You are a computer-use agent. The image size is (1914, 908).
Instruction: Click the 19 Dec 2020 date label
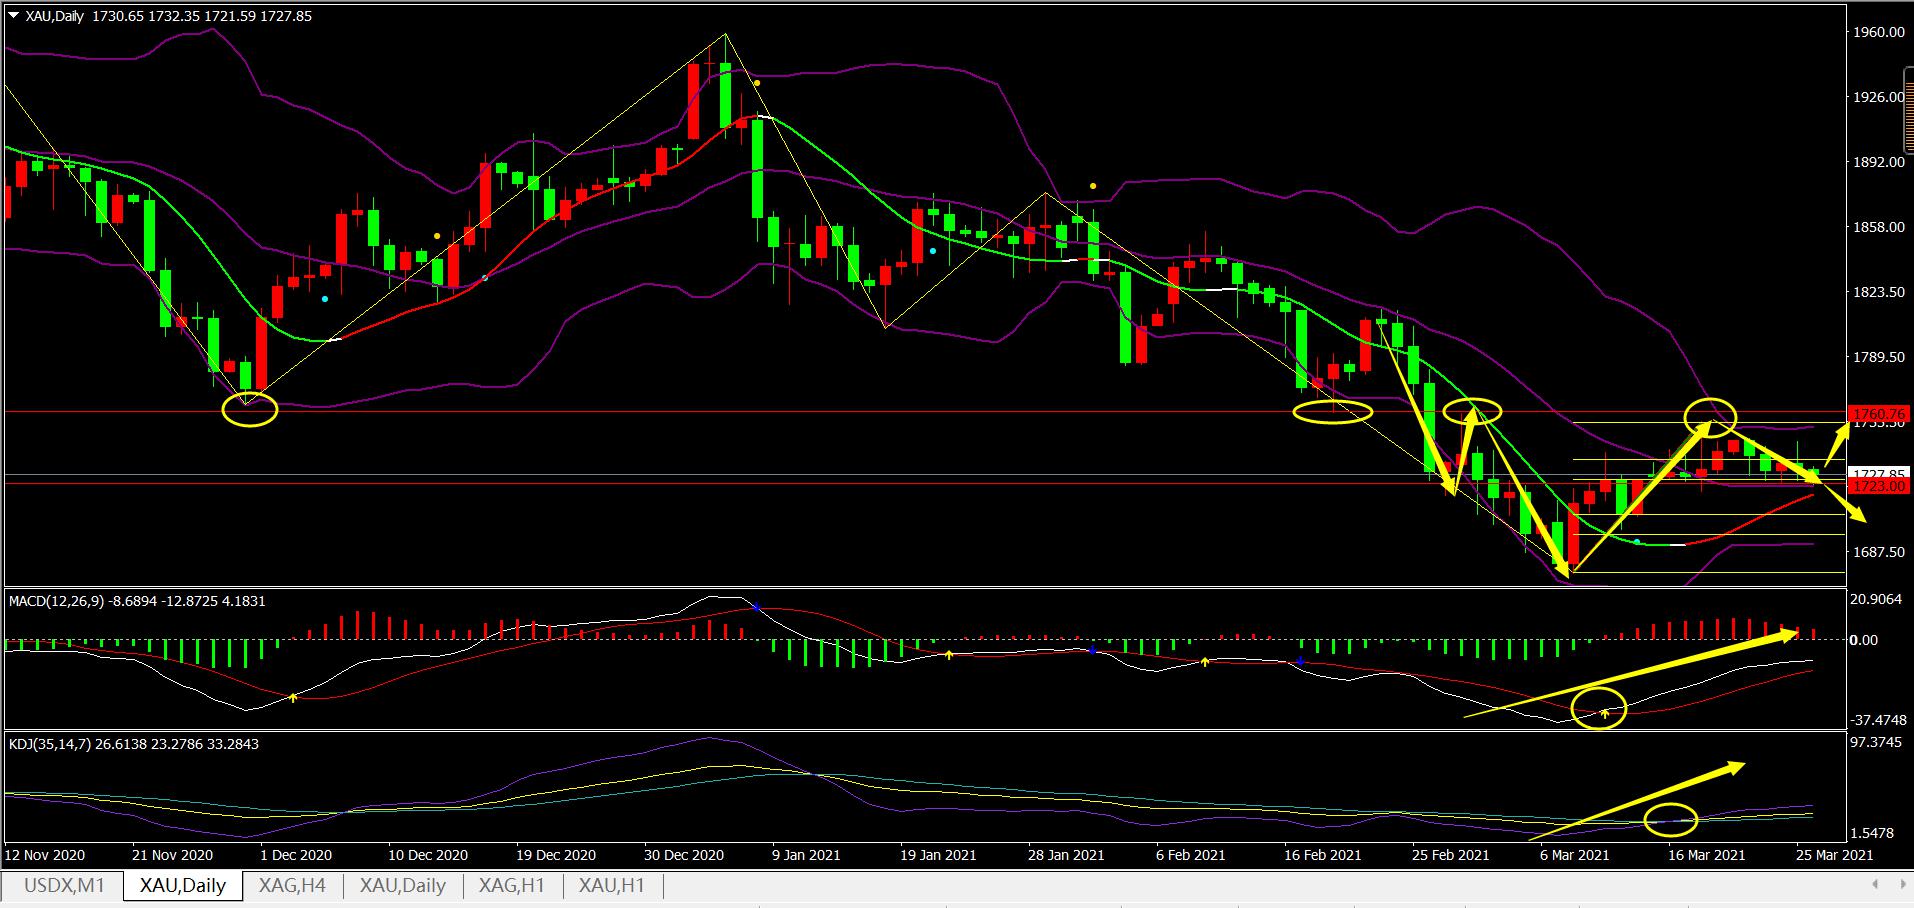[x=555, y=856]
